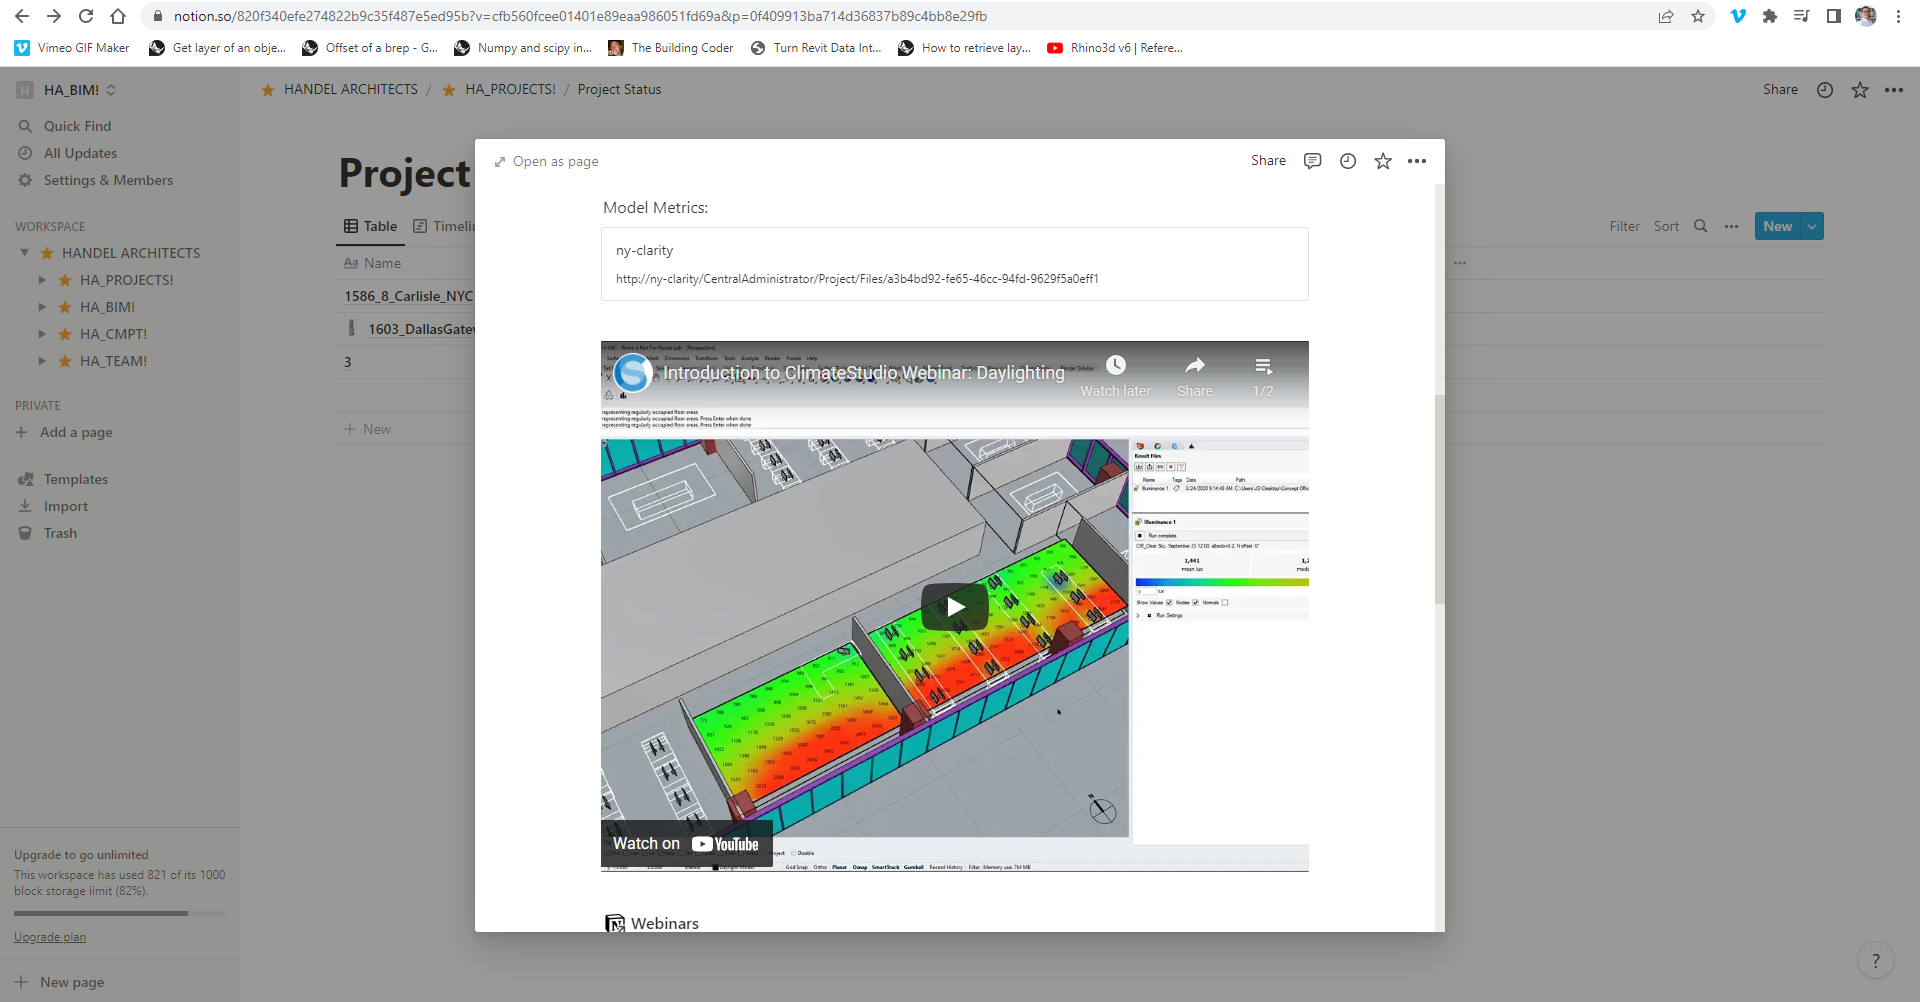
Task: Open the New button dropdown arrow
Action: click(x=1812, y=226)
